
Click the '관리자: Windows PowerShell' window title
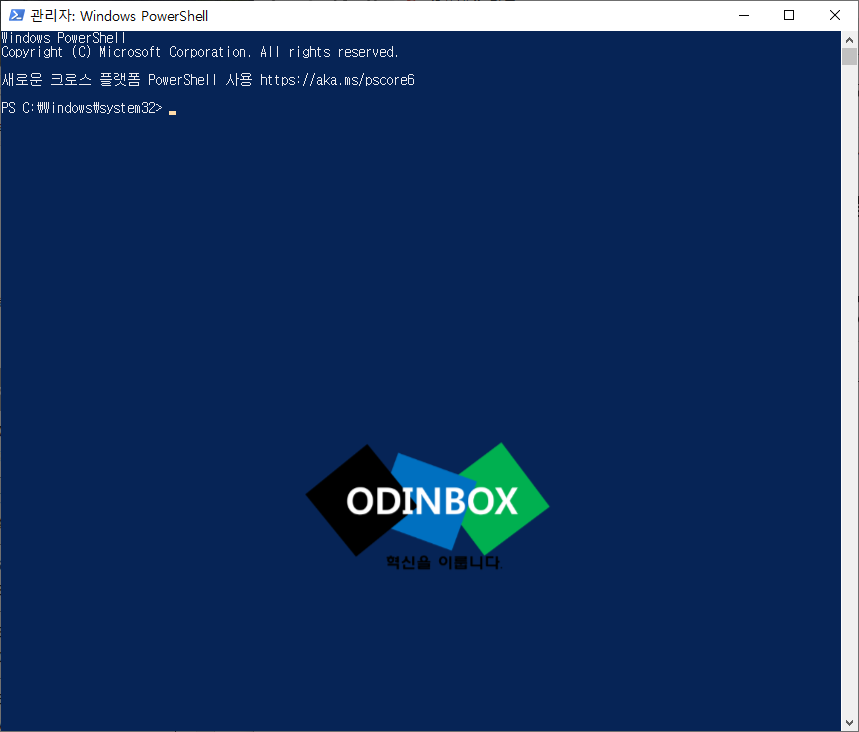click(119, 16)
